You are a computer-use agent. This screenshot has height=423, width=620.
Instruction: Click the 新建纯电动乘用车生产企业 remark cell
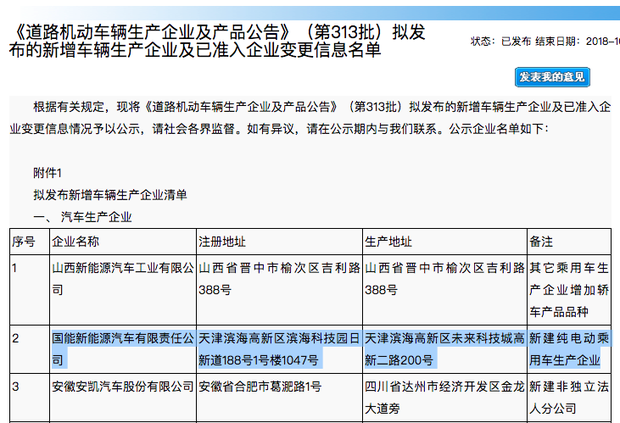pyautogui.click(x=569, y=348)
